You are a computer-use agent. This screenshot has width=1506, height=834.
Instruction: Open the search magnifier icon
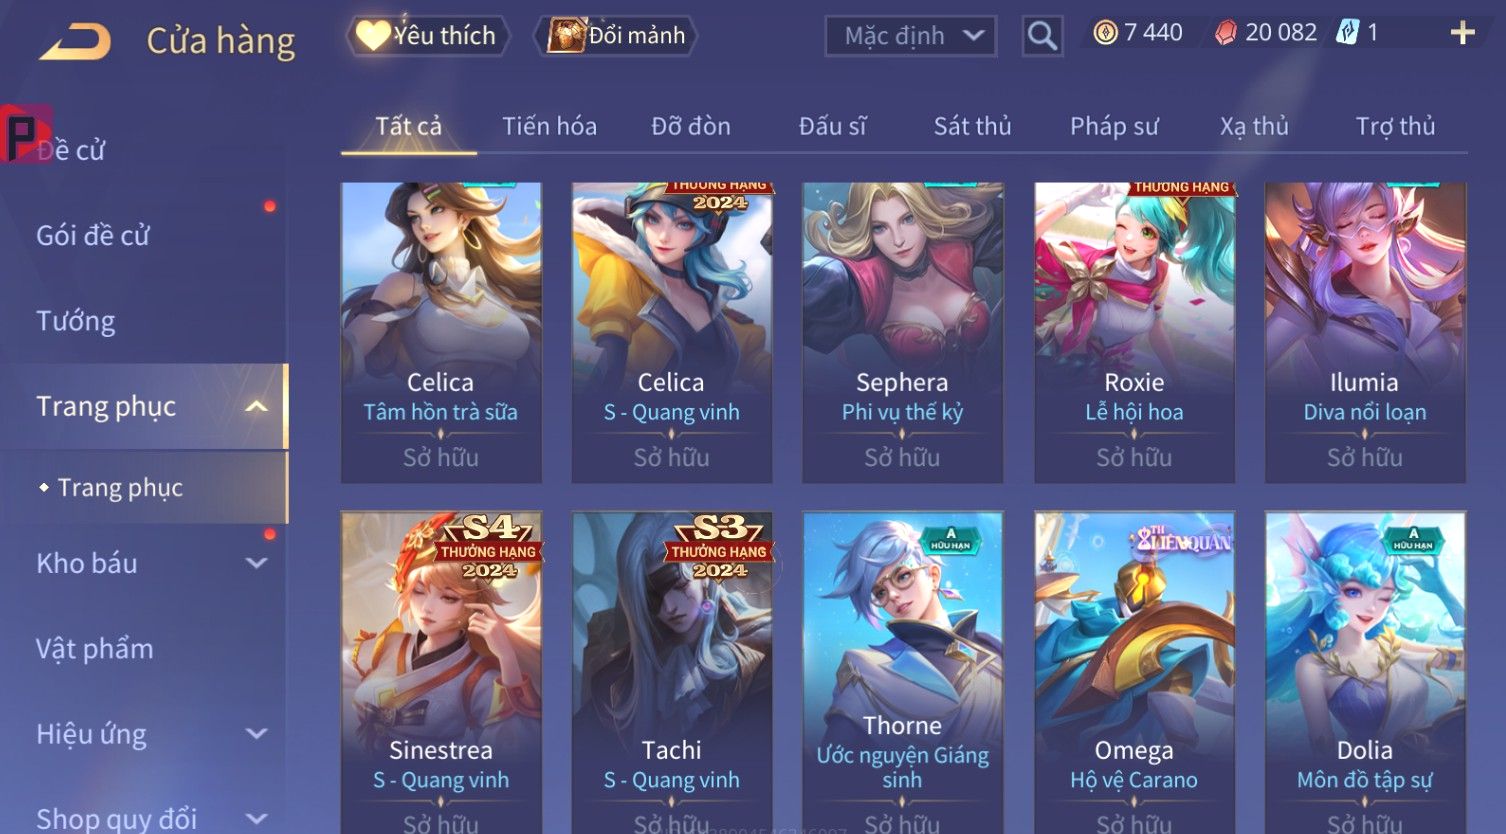click(1042, 36)
